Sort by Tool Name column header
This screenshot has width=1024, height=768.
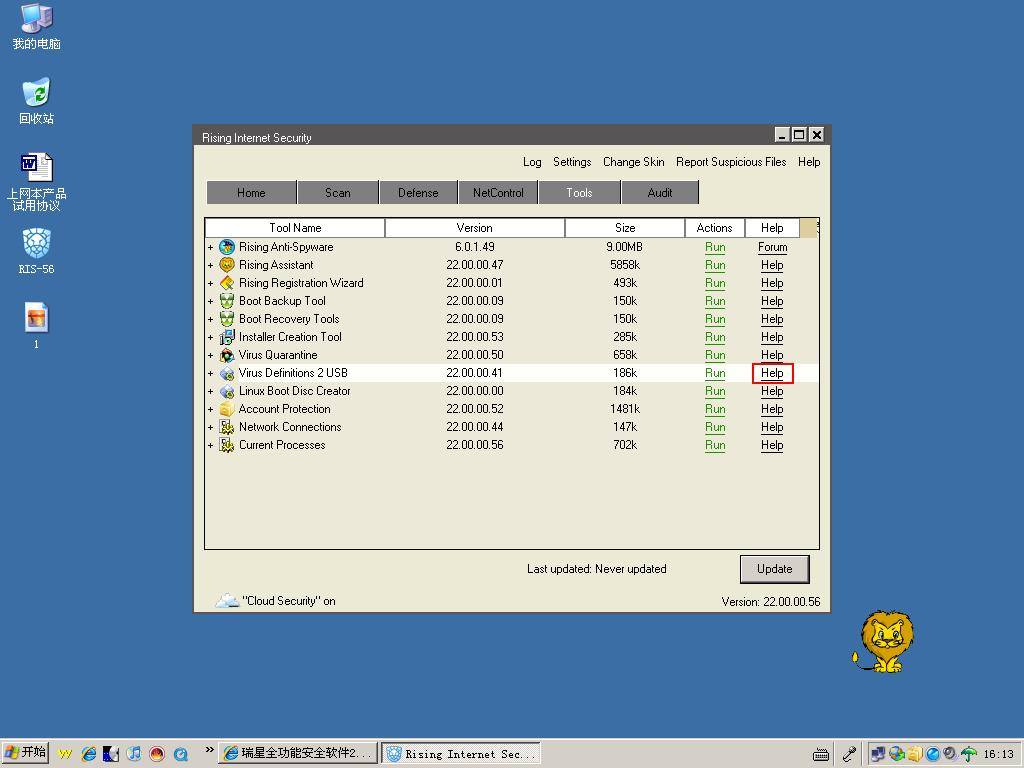(295, 228)
